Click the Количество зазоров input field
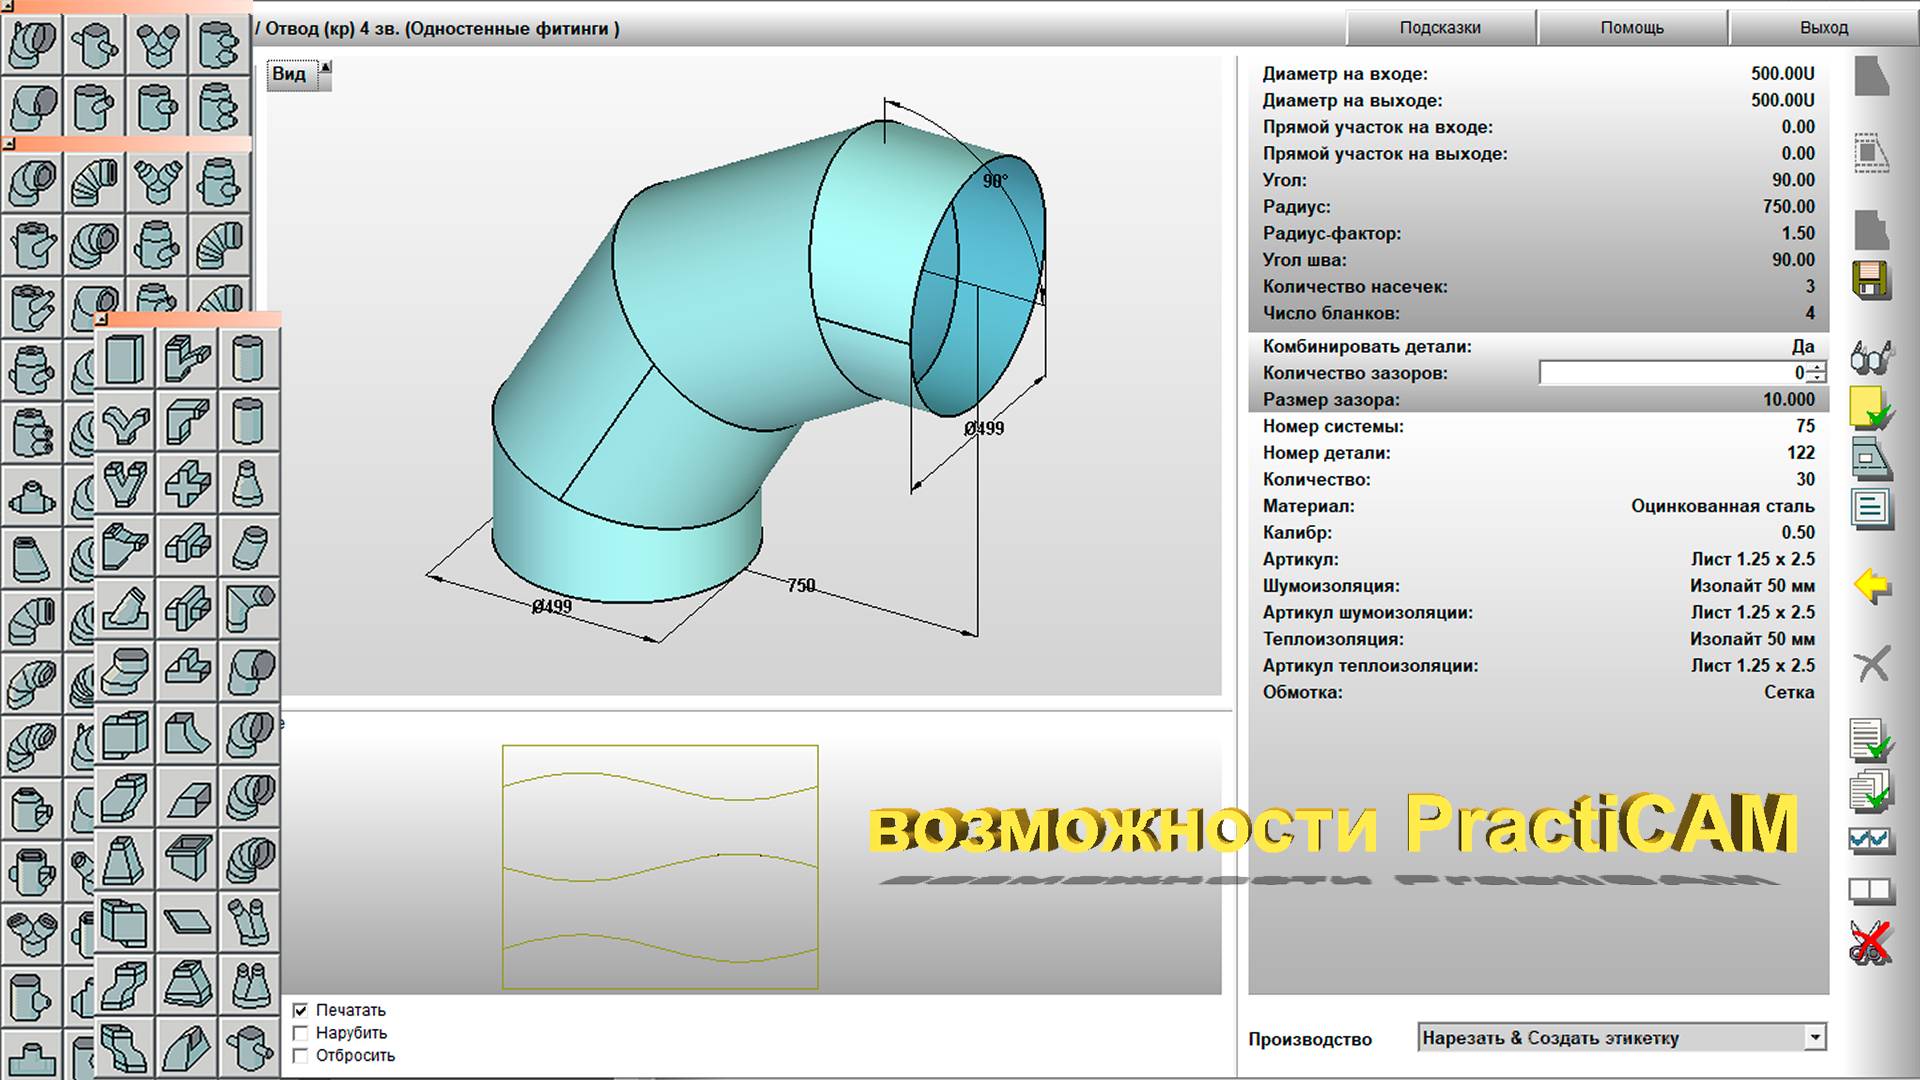 [x=1672, y=373]
